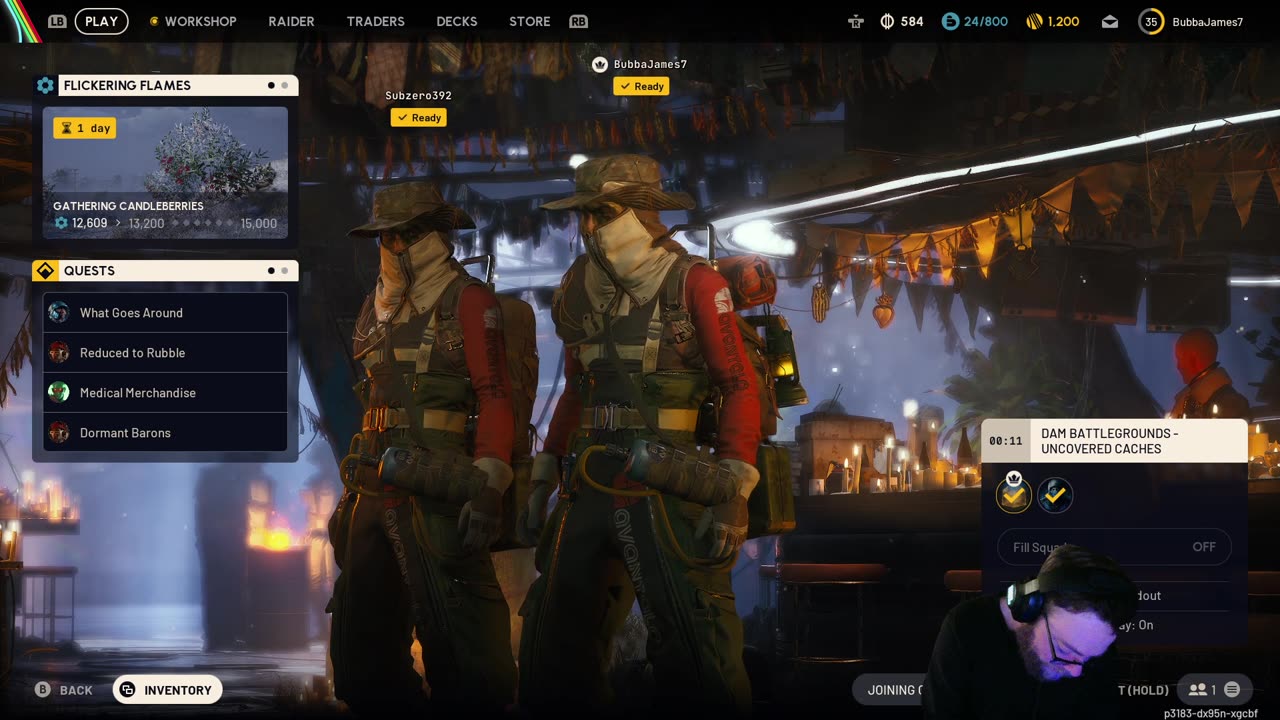This screenshot has height=720, width=1280.
Task: Switch Quests panel page dots
Action: [x=277, y=271]
